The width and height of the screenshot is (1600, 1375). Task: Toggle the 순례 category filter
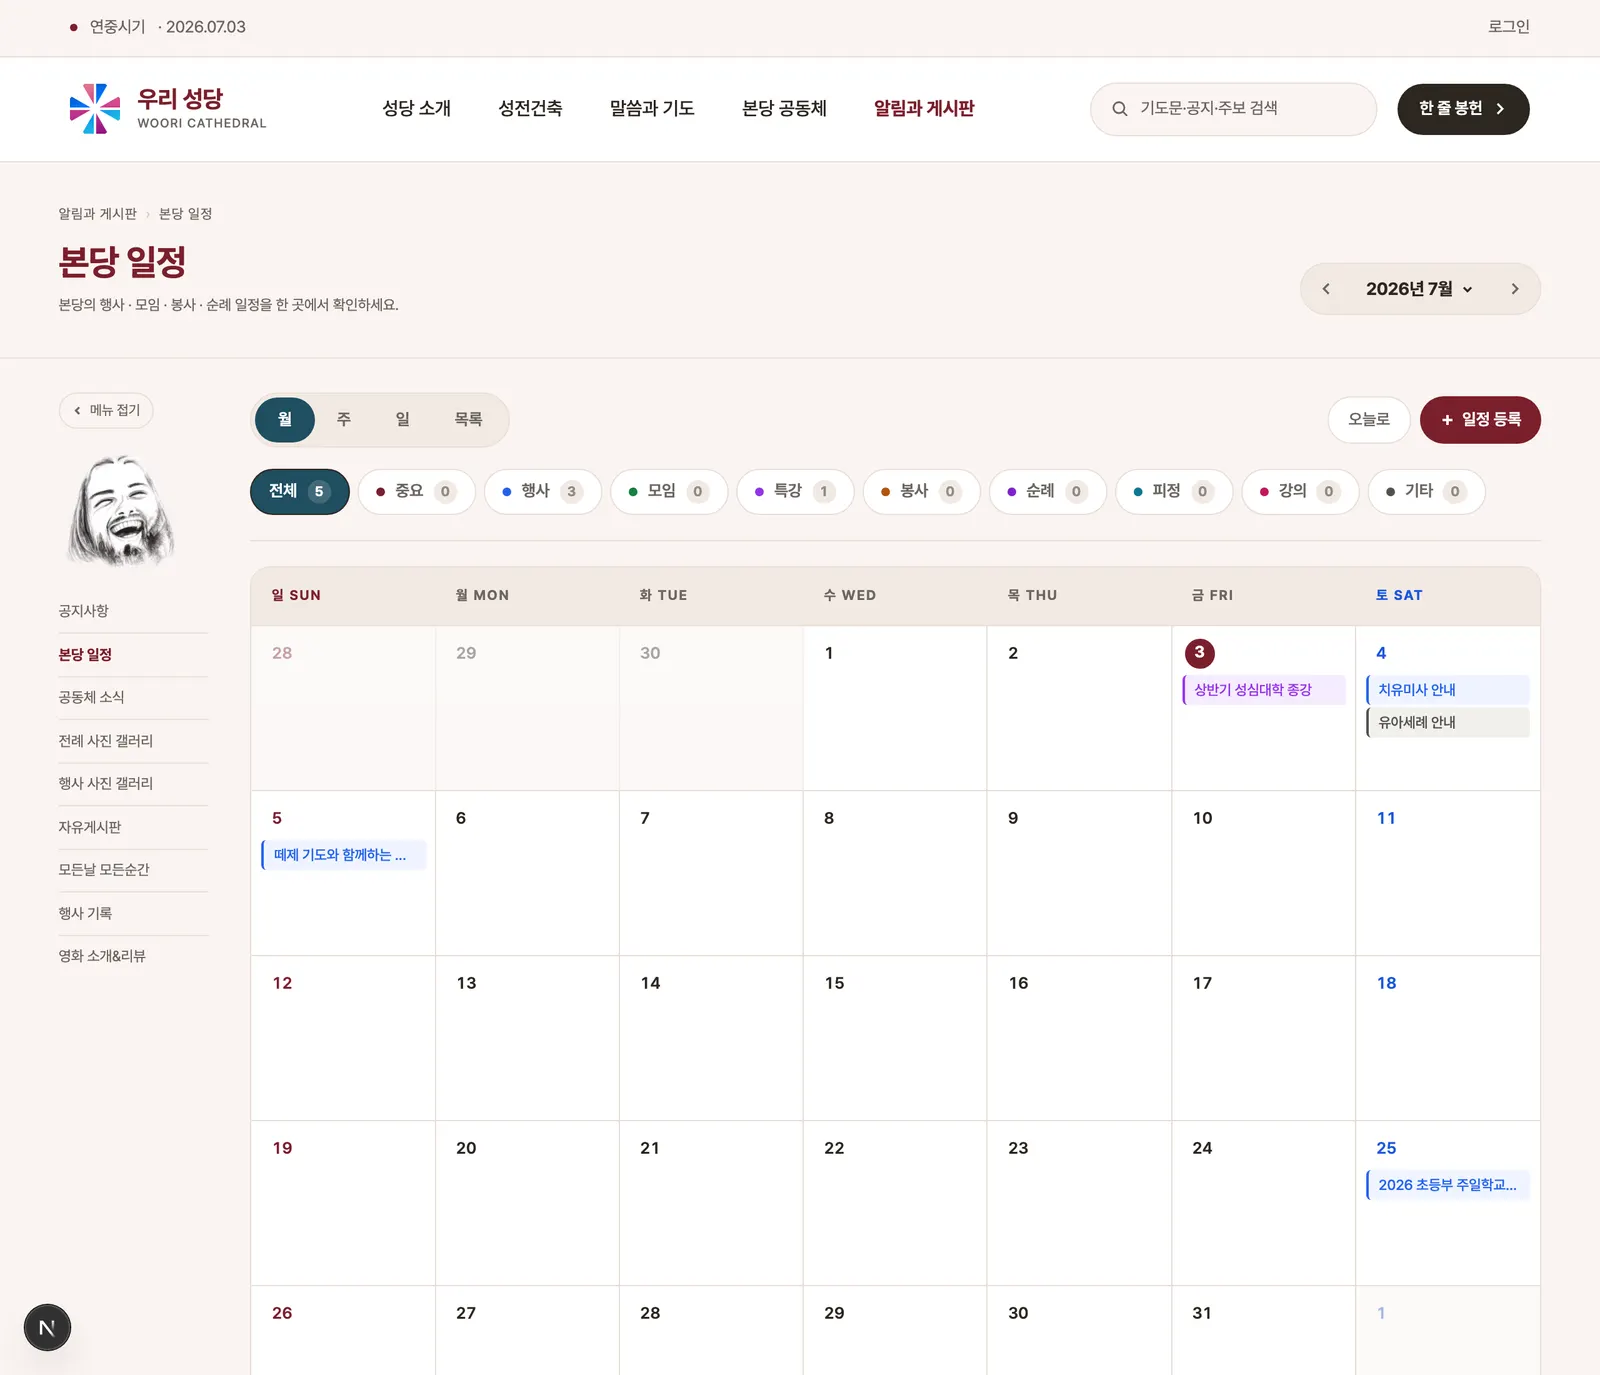coord(1047,491)
